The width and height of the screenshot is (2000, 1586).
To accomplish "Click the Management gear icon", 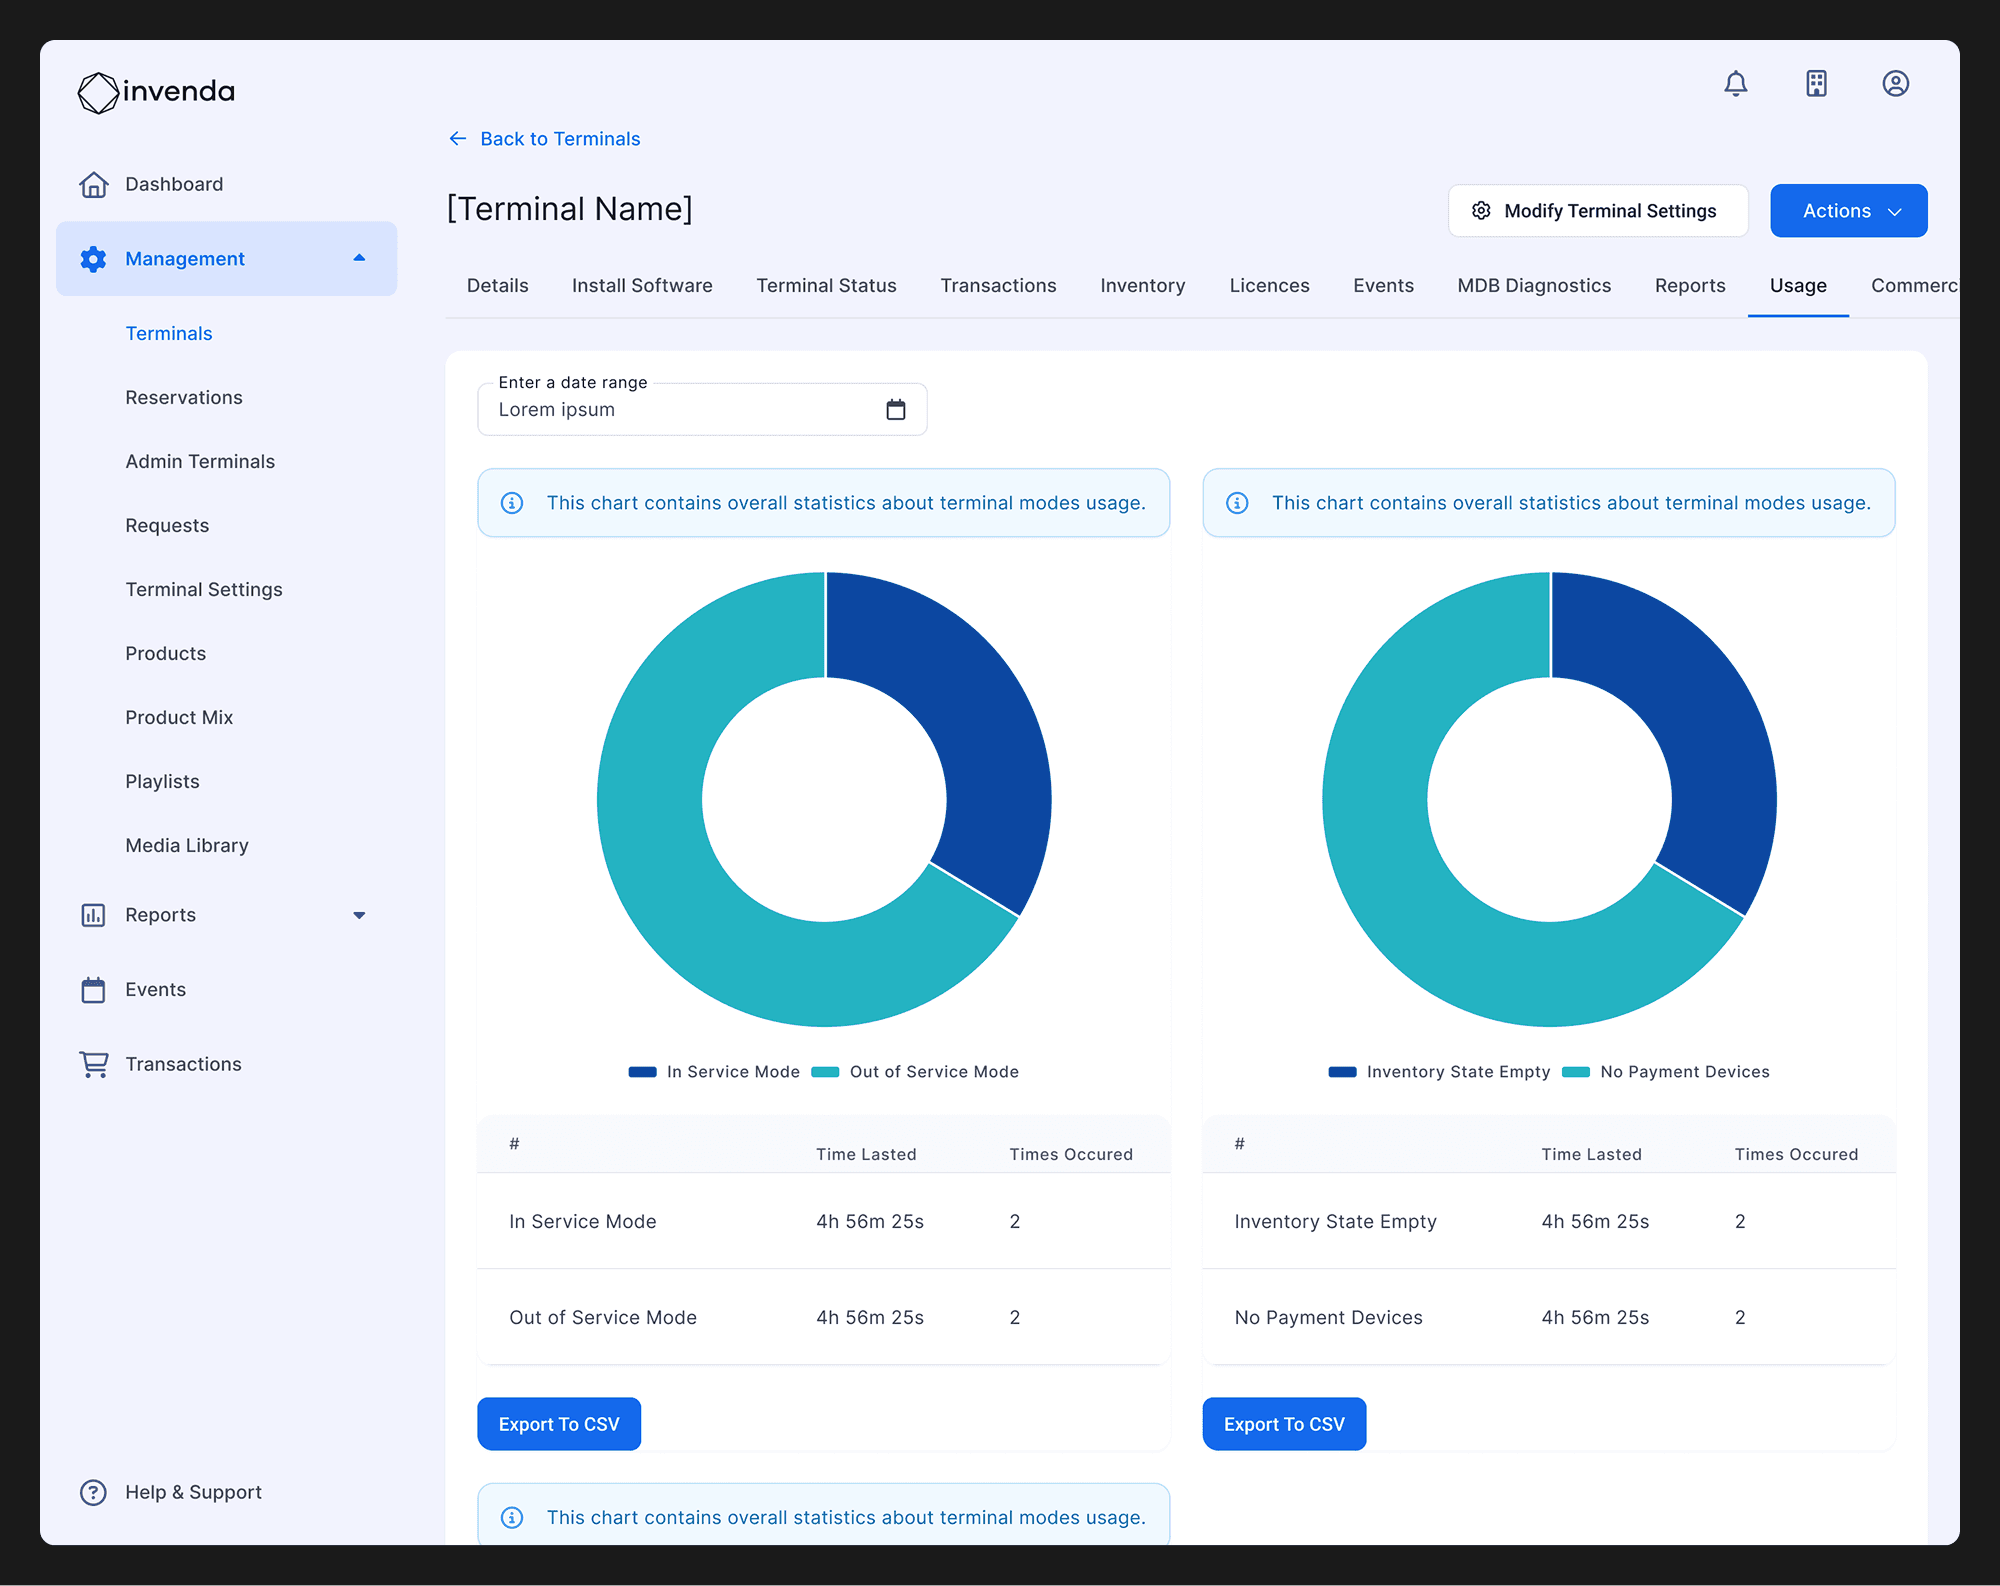I will pyautogui.click(x=93, y=259).
